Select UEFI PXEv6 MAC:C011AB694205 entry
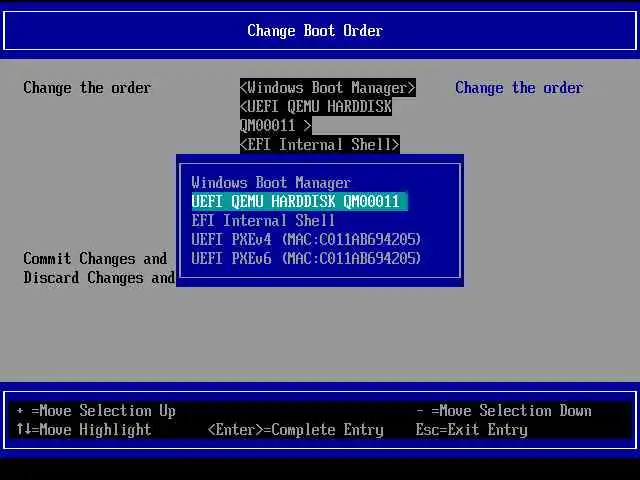This screenshot has width=640, height=480. point(306,258)
